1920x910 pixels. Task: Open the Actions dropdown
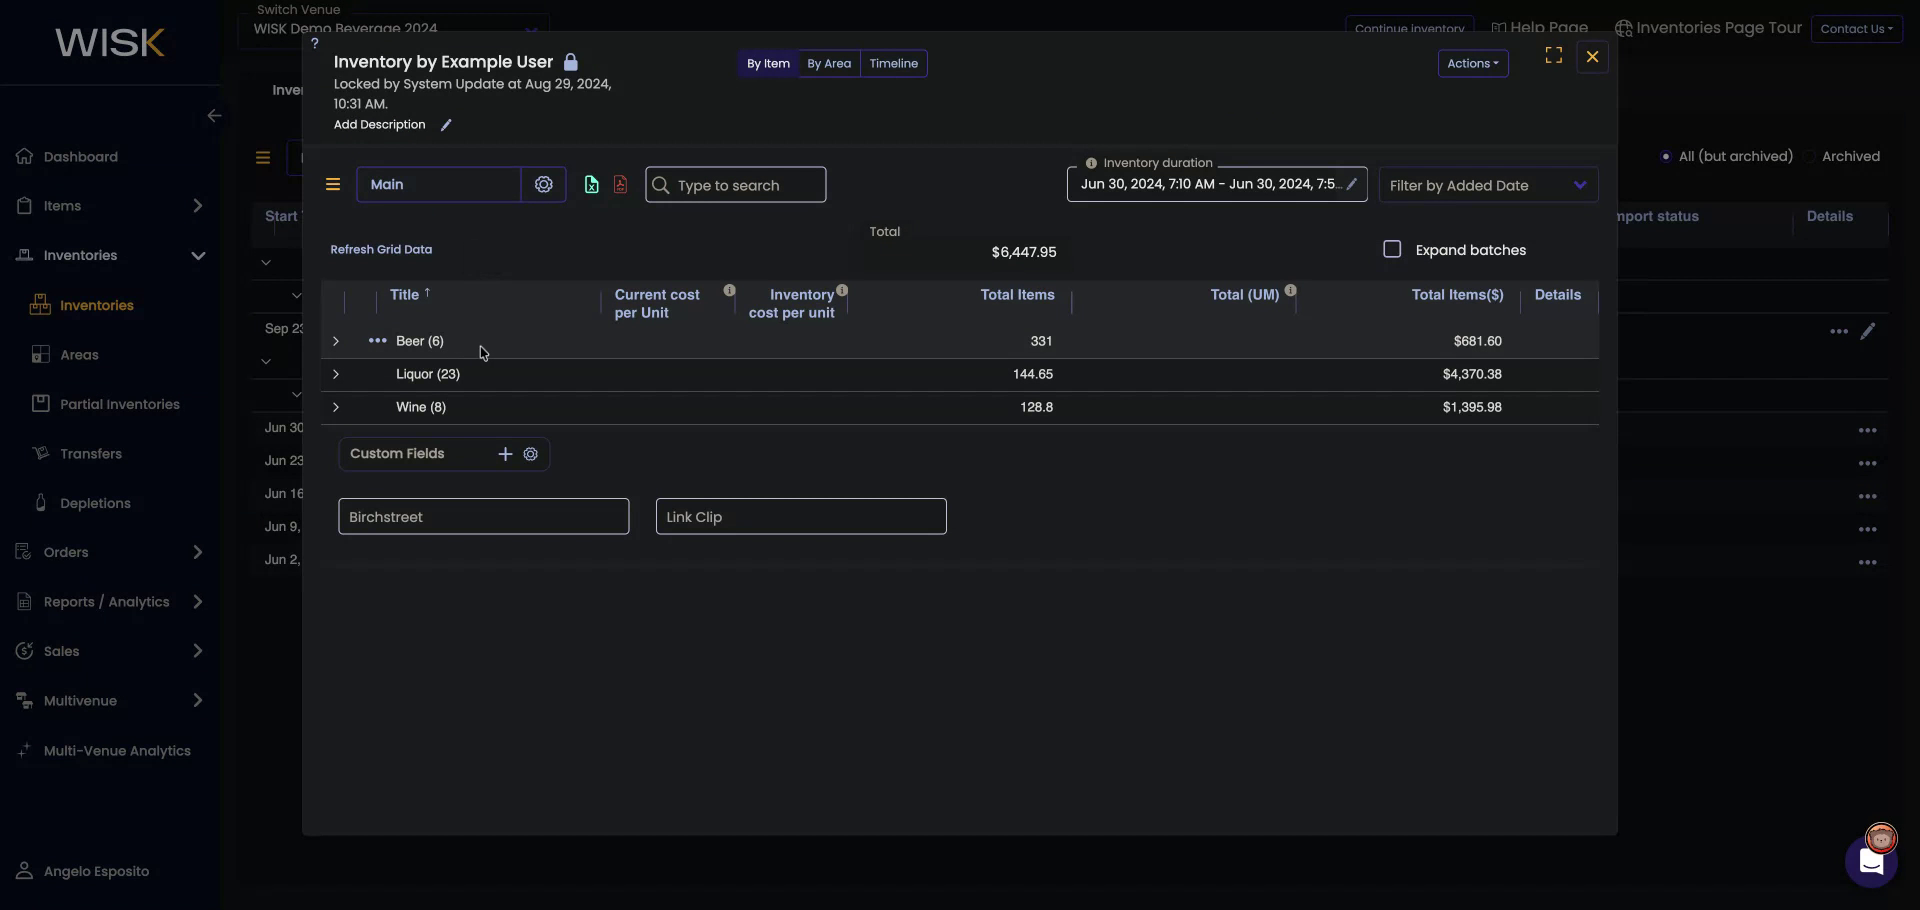click(x=1472, y=63)
